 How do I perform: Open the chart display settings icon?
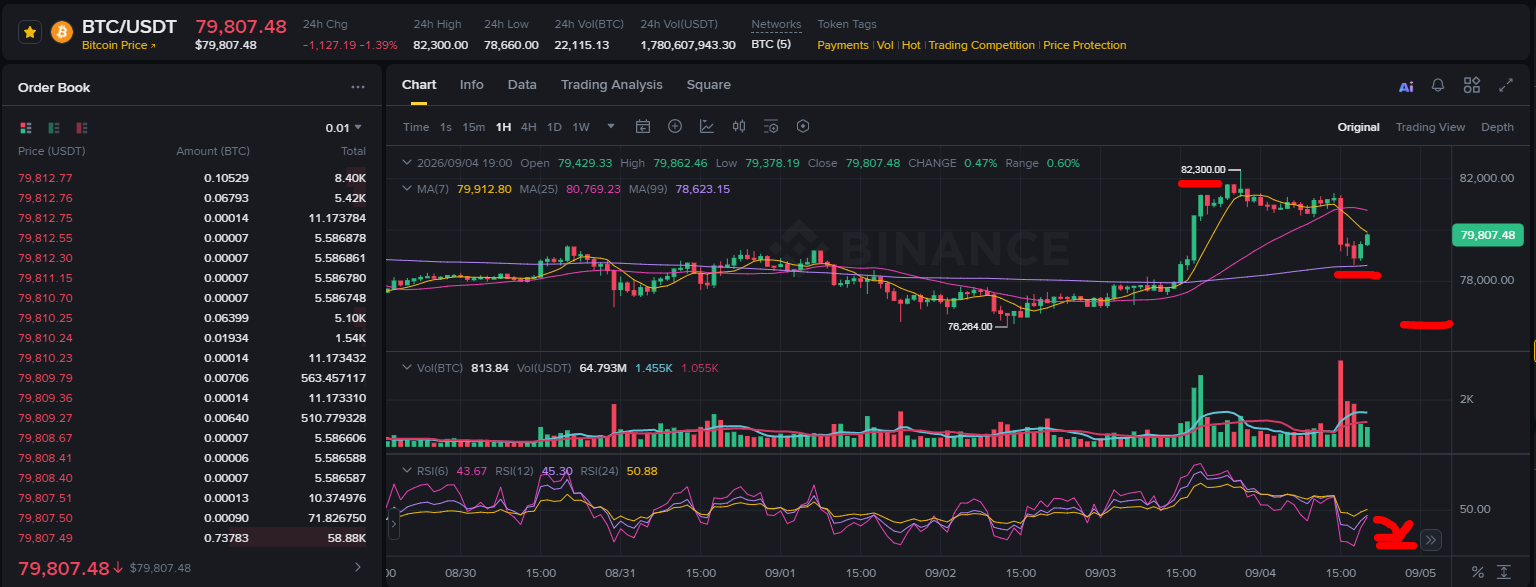tap(771, 126)
